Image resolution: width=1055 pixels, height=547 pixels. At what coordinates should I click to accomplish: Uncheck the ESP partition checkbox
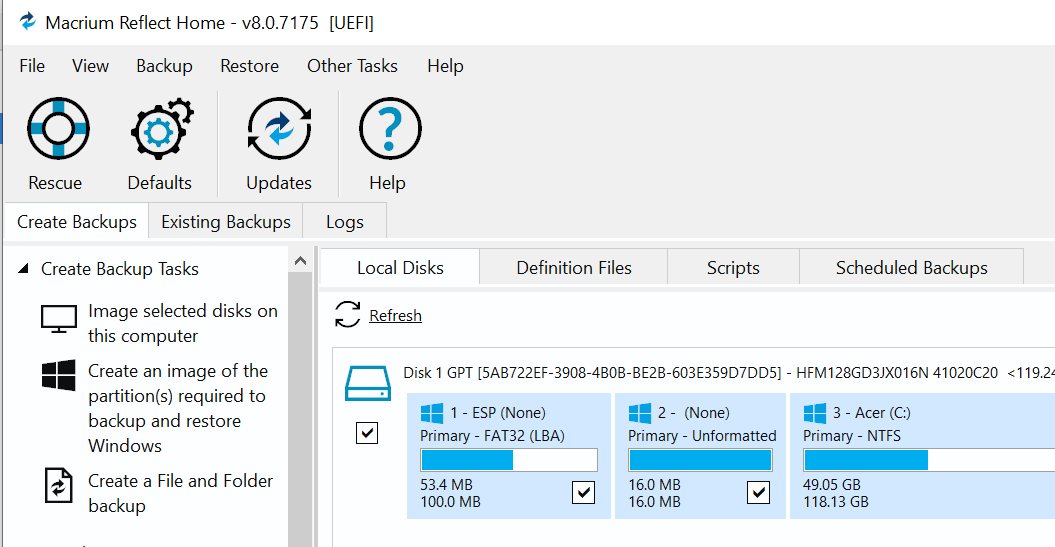583,493
